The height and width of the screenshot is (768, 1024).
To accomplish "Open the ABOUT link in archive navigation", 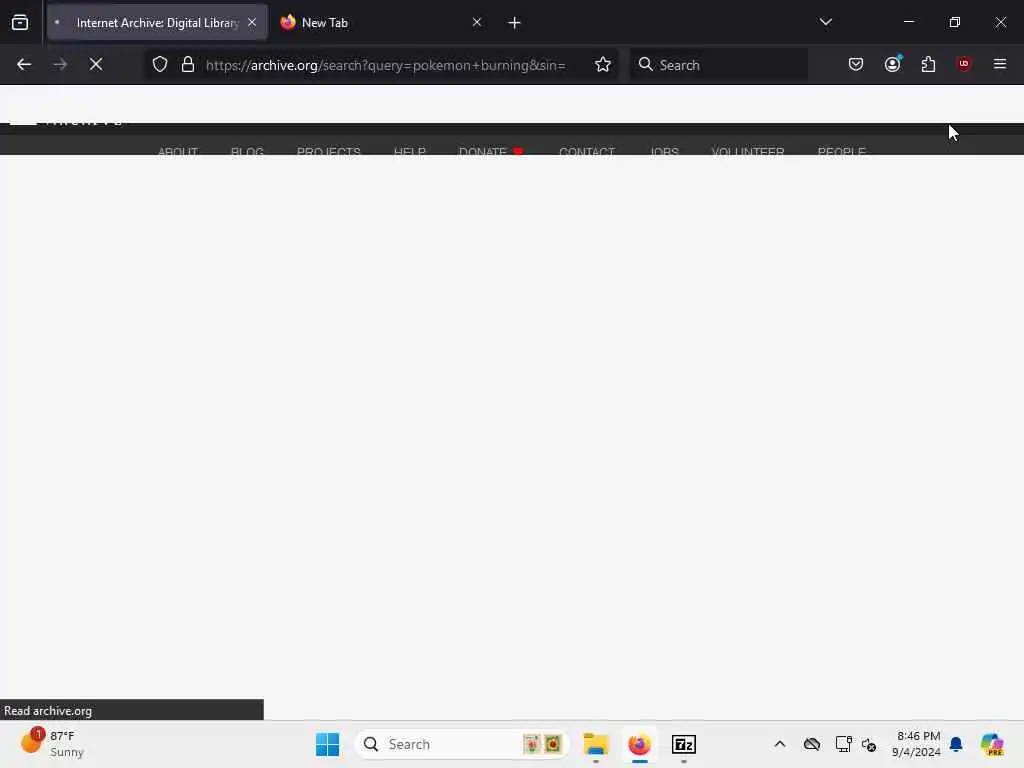I will pyautogui.click(x=178, y=151).
